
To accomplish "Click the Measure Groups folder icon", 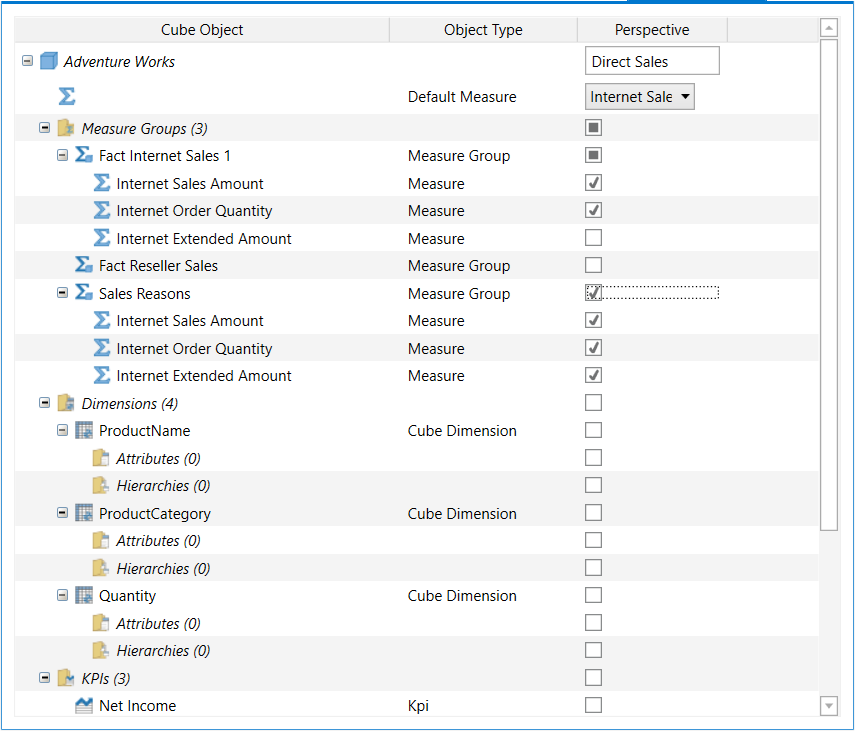I will pyautogui.click(x=66, y=128).
